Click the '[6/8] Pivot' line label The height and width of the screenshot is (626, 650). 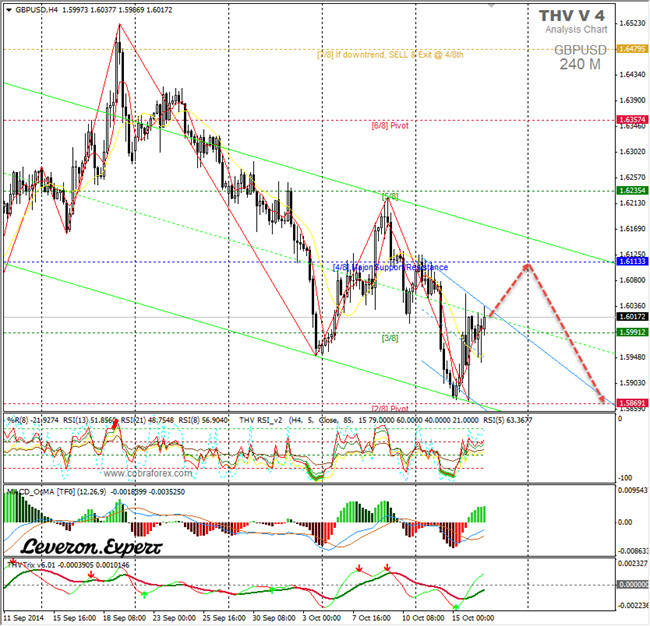(x=390, y=126)
